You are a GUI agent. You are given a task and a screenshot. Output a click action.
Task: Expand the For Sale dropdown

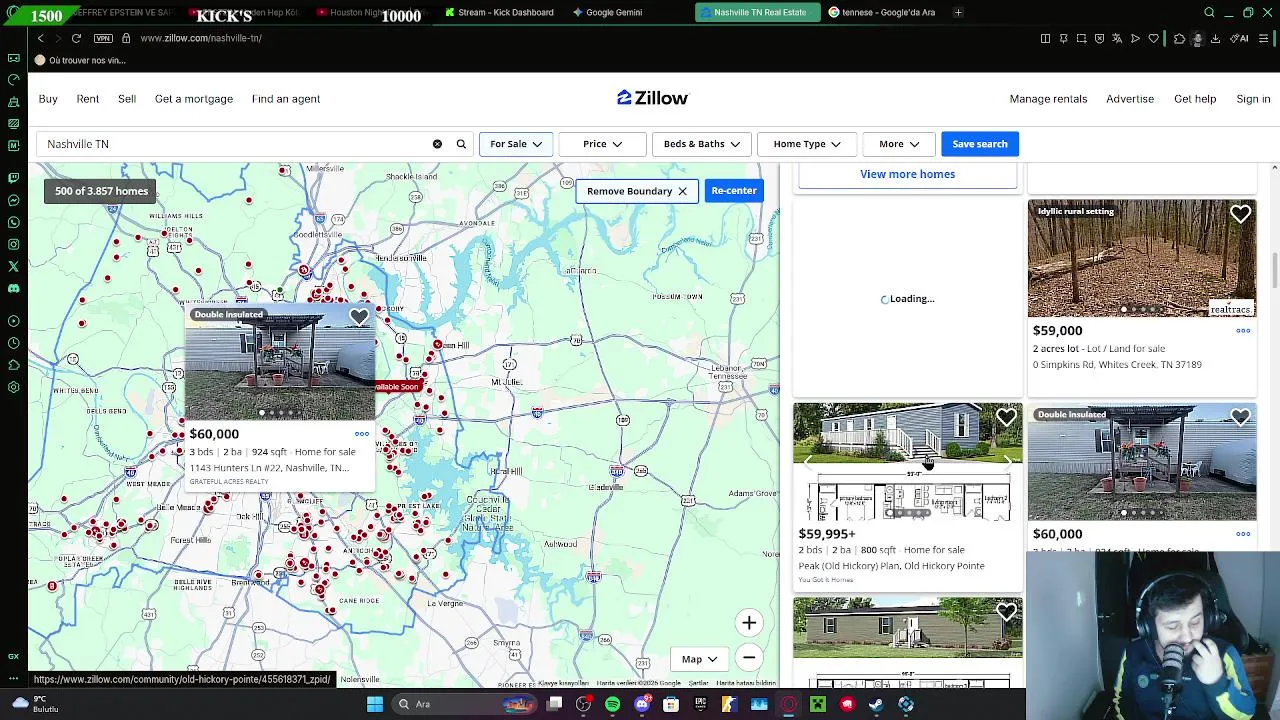[515, 144]
